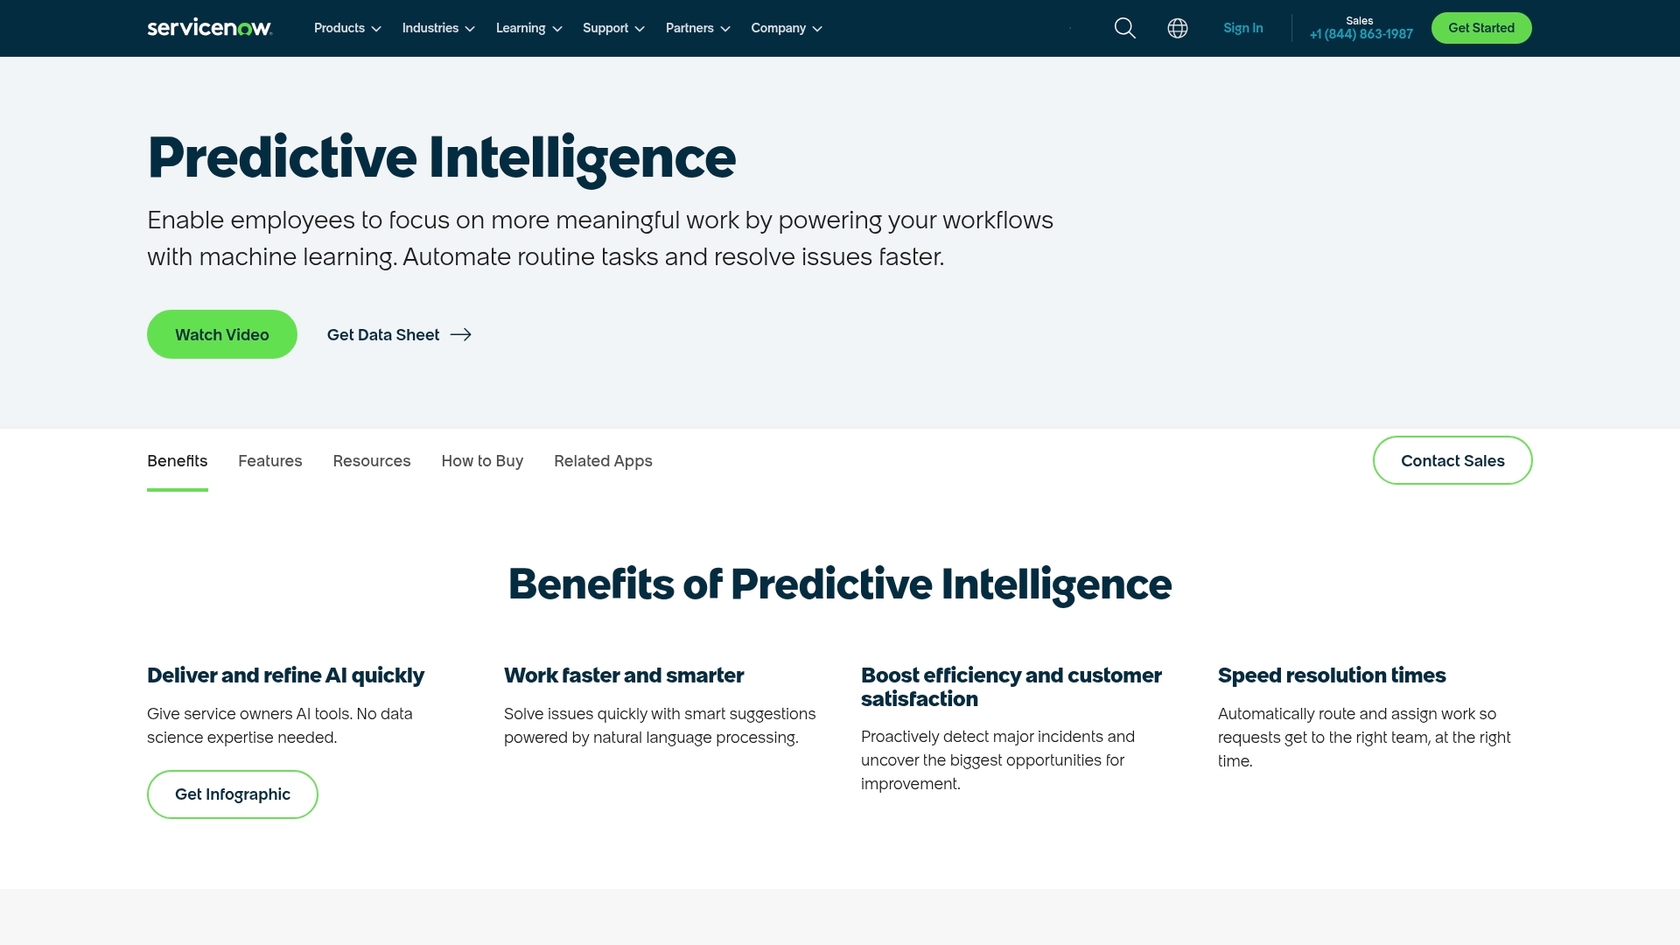Open the Company dropdown
Screen dimensions: 1680x945
[x=786, y=28]
